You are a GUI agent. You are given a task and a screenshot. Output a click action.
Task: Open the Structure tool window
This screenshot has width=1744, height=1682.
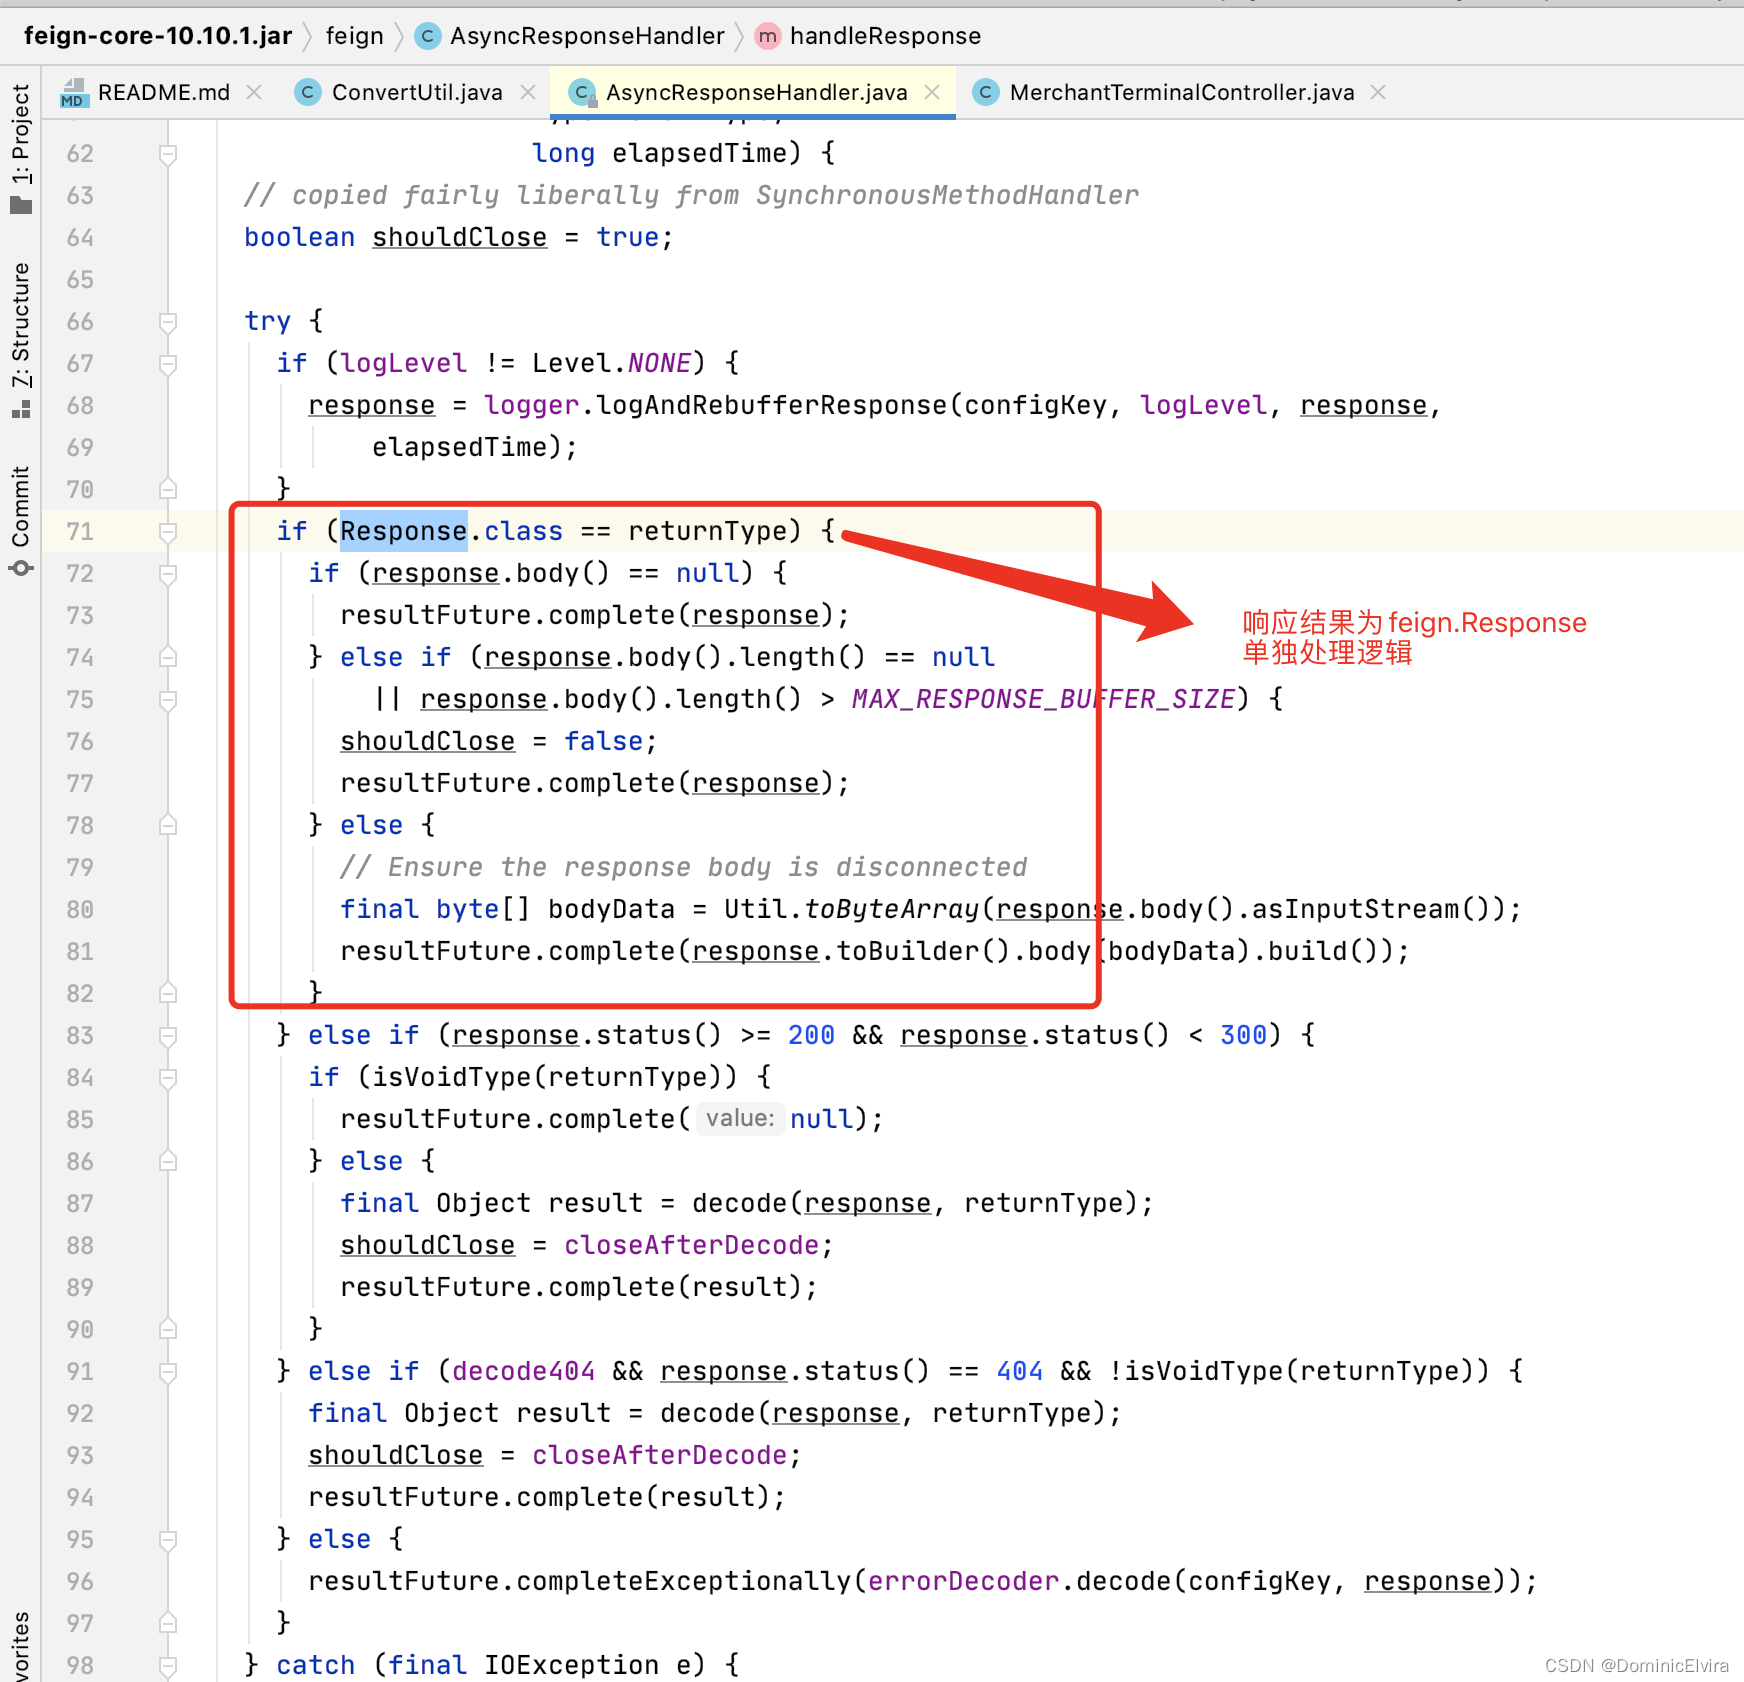(x=21, y=325)
